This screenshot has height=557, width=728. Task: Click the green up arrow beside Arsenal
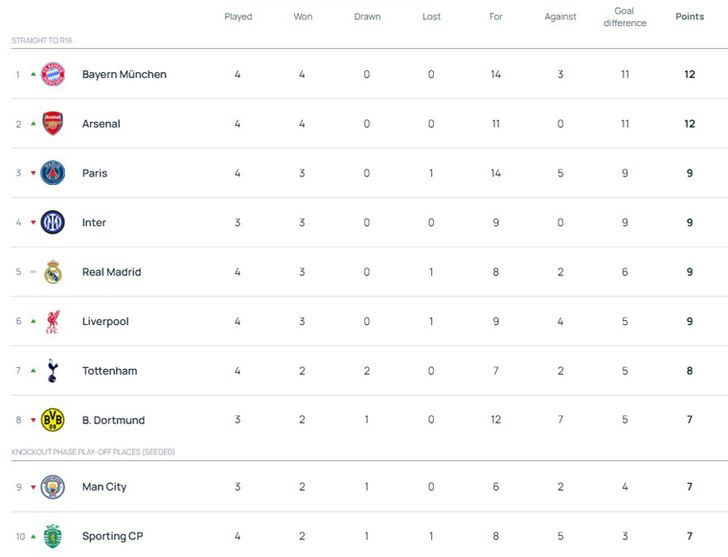(x=33, y=124)
